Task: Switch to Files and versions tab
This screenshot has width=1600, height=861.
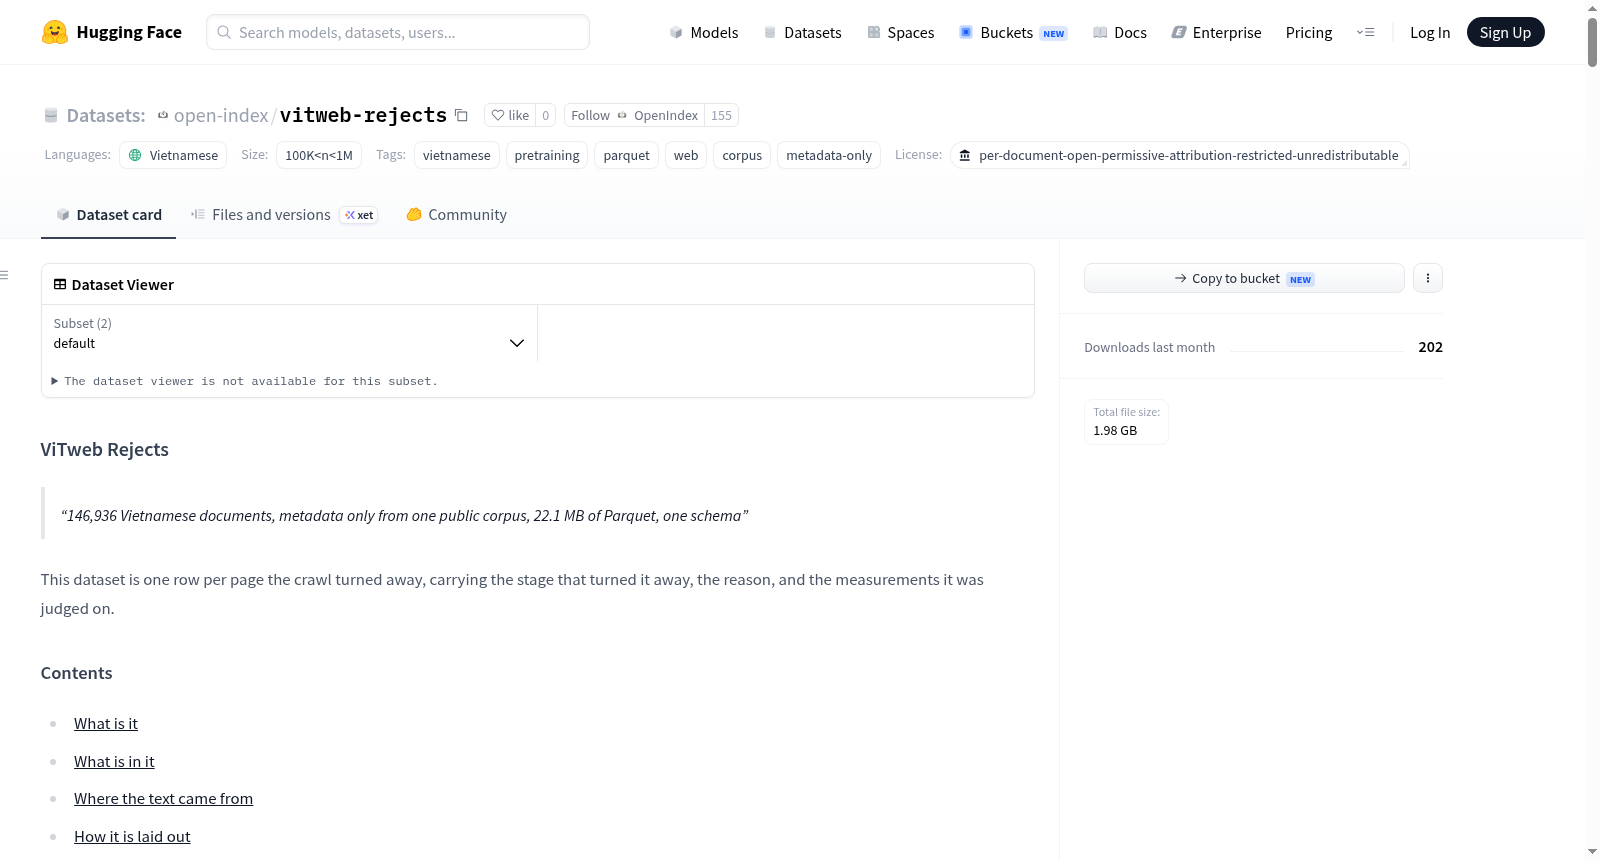Action: point(284,215)
